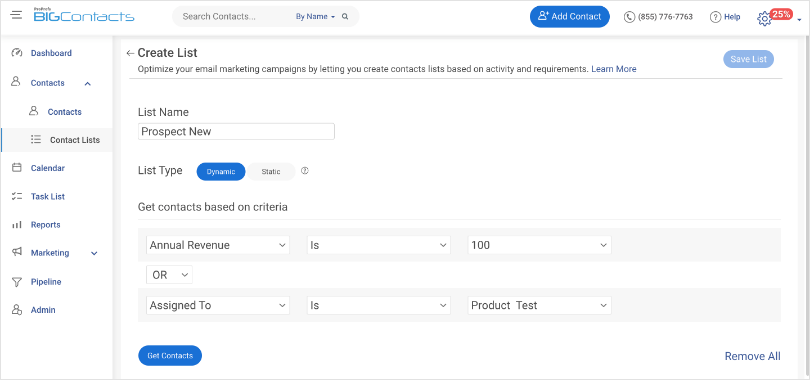
Task: Click the phone icon in header
Action: (x=629, y=17)
